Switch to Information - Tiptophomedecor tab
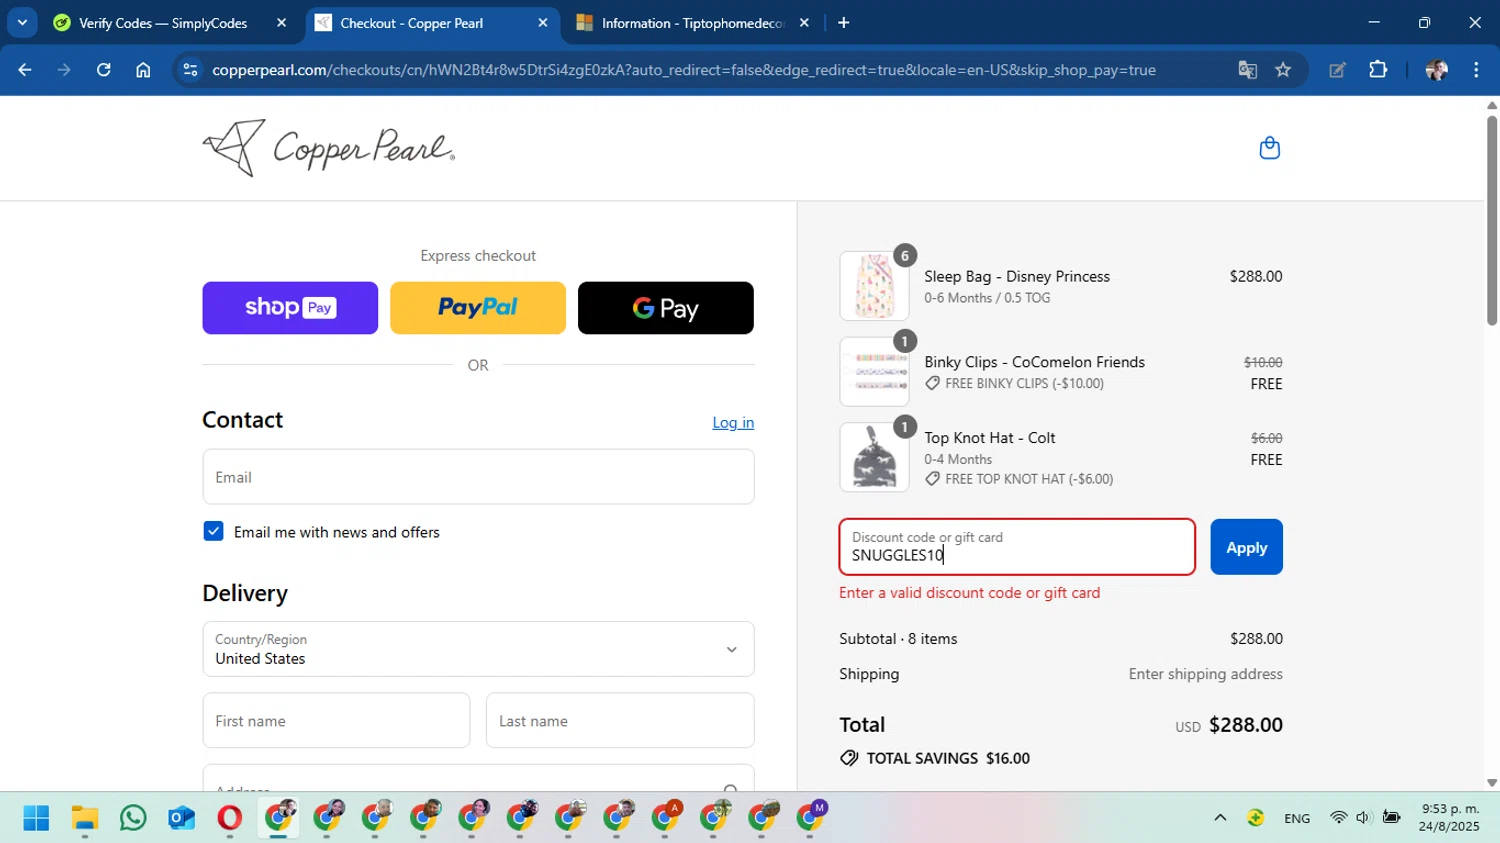Screen dimensions: 1500x843 (x=694, y=22)
